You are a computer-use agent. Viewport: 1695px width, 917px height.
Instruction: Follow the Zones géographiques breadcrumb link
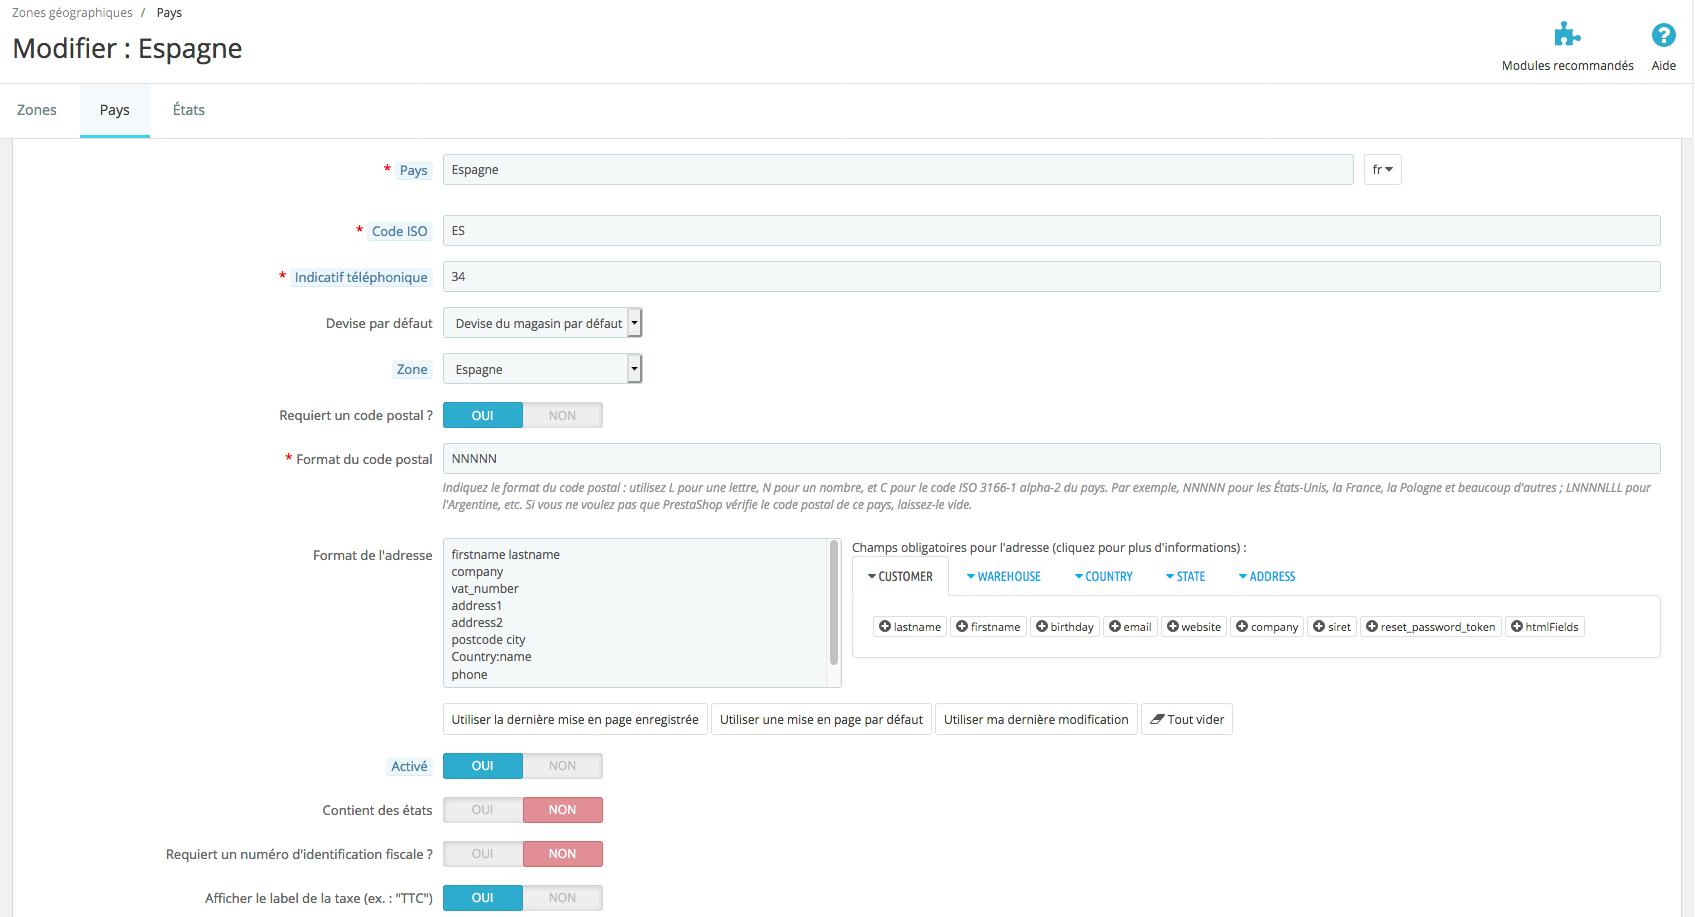point(72,13)
